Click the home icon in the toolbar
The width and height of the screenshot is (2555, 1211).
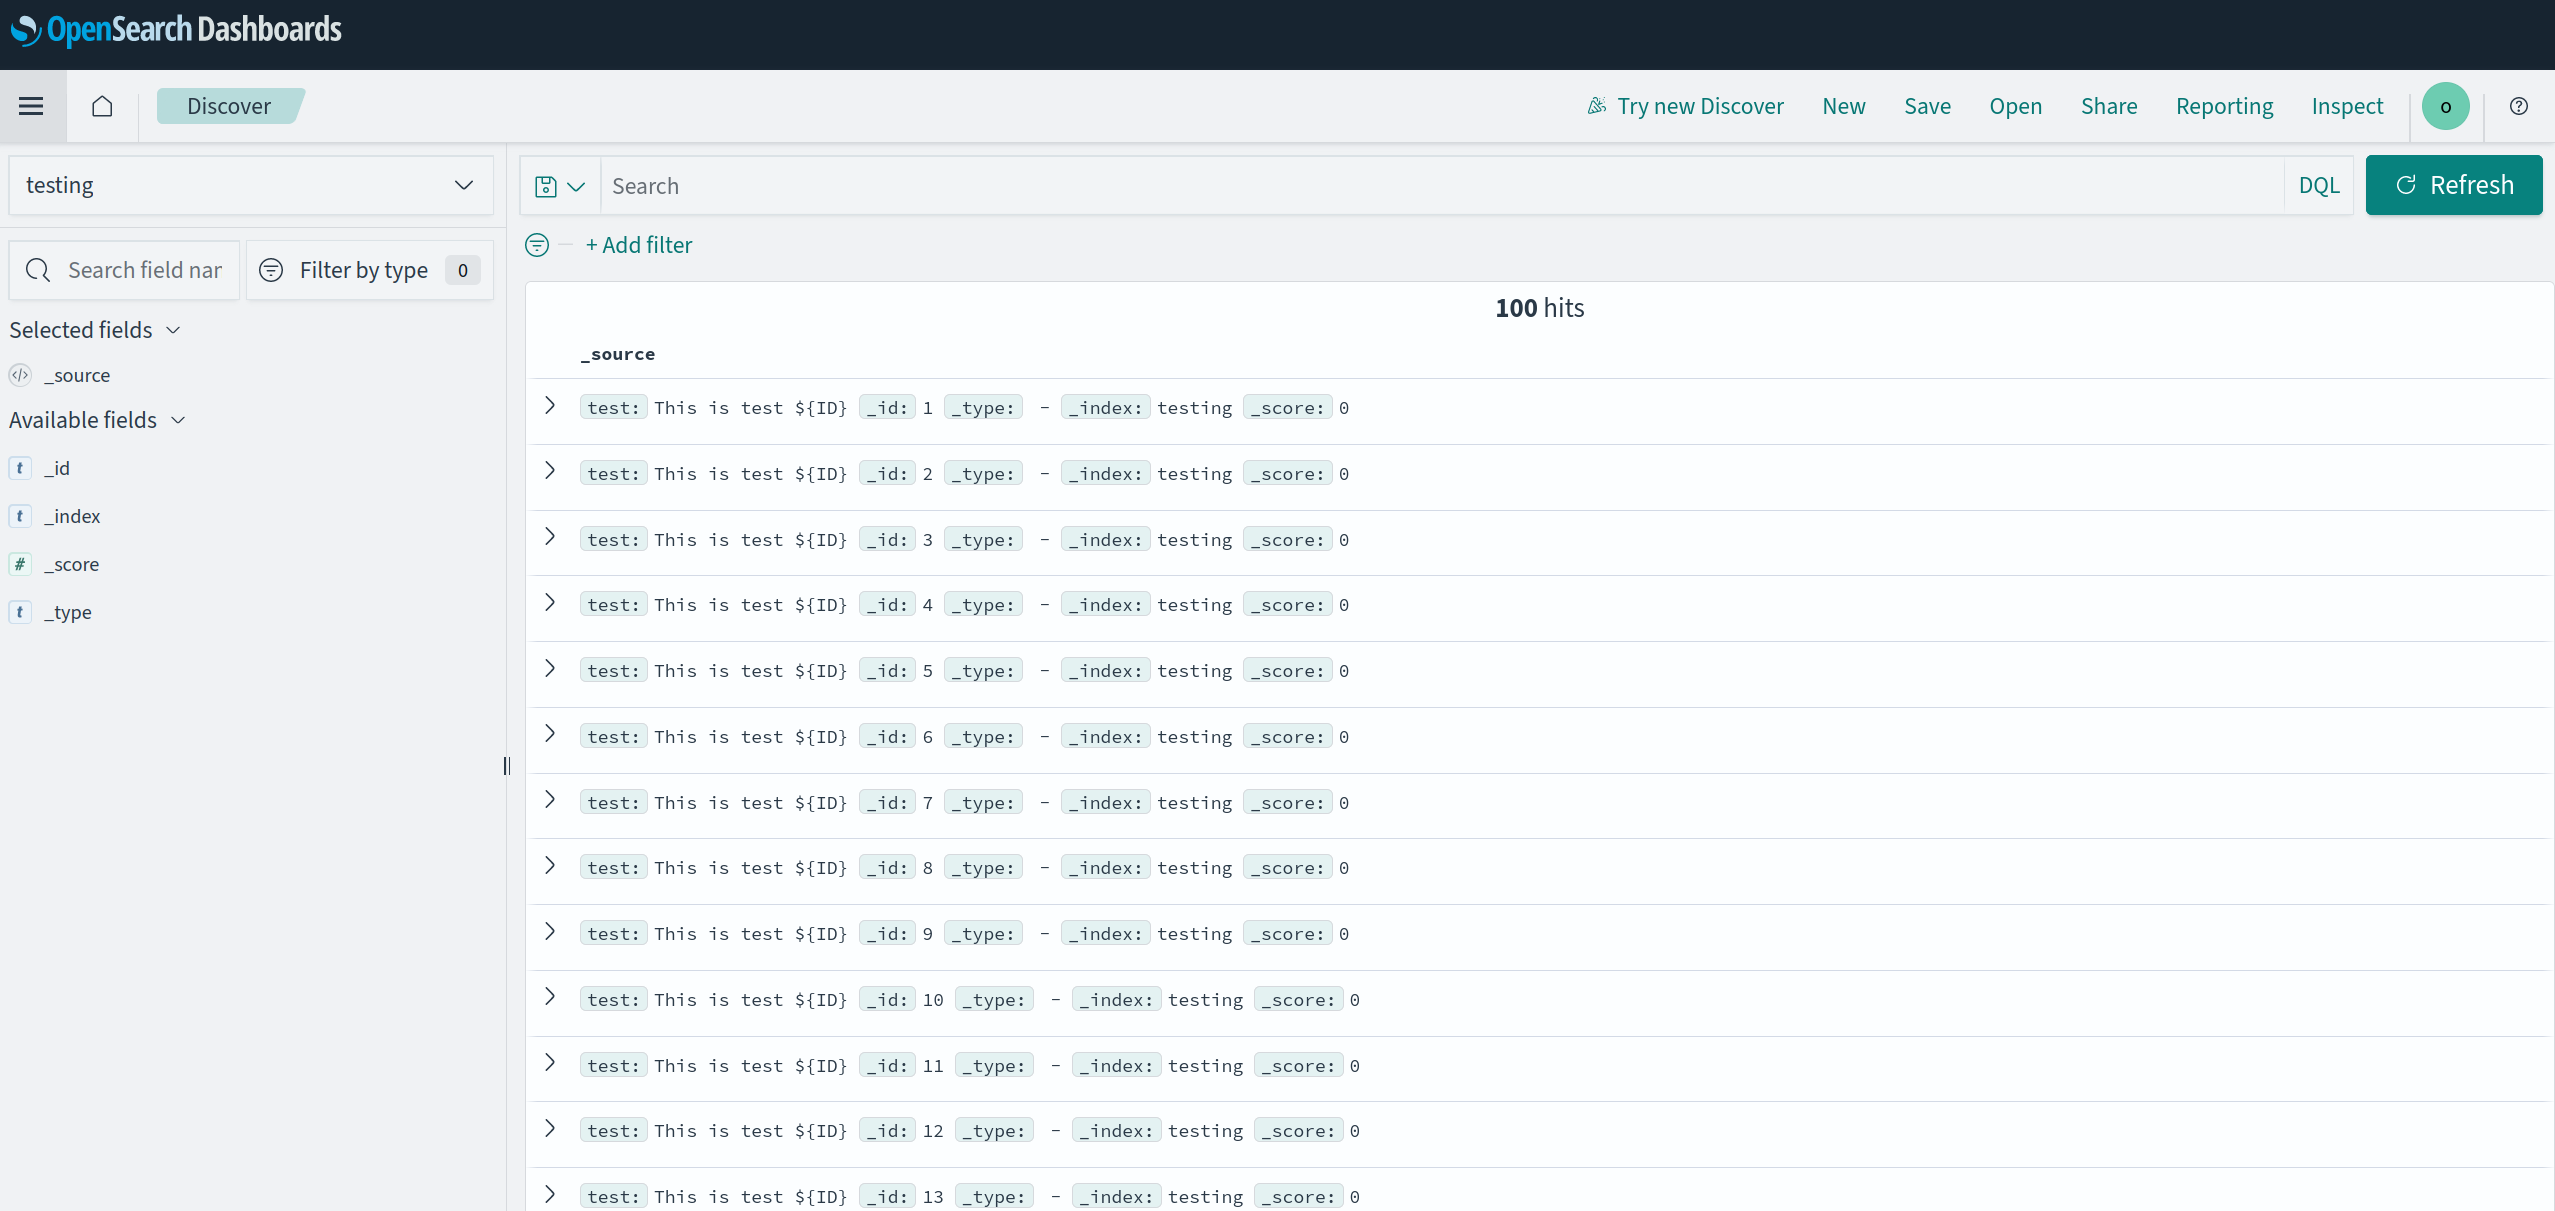coord(100,106)
